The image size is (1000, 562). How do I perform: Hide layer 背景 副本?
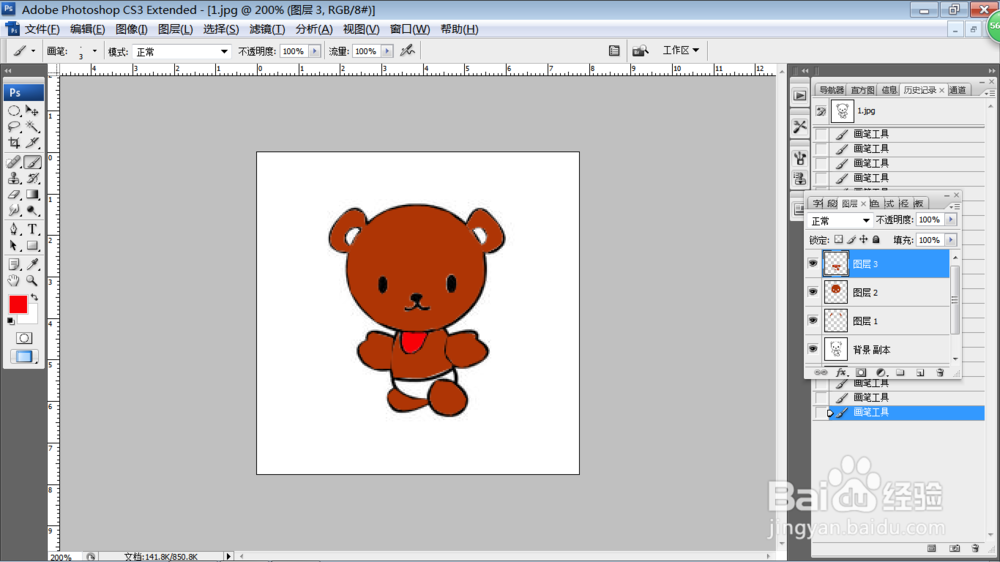(813, 350)
